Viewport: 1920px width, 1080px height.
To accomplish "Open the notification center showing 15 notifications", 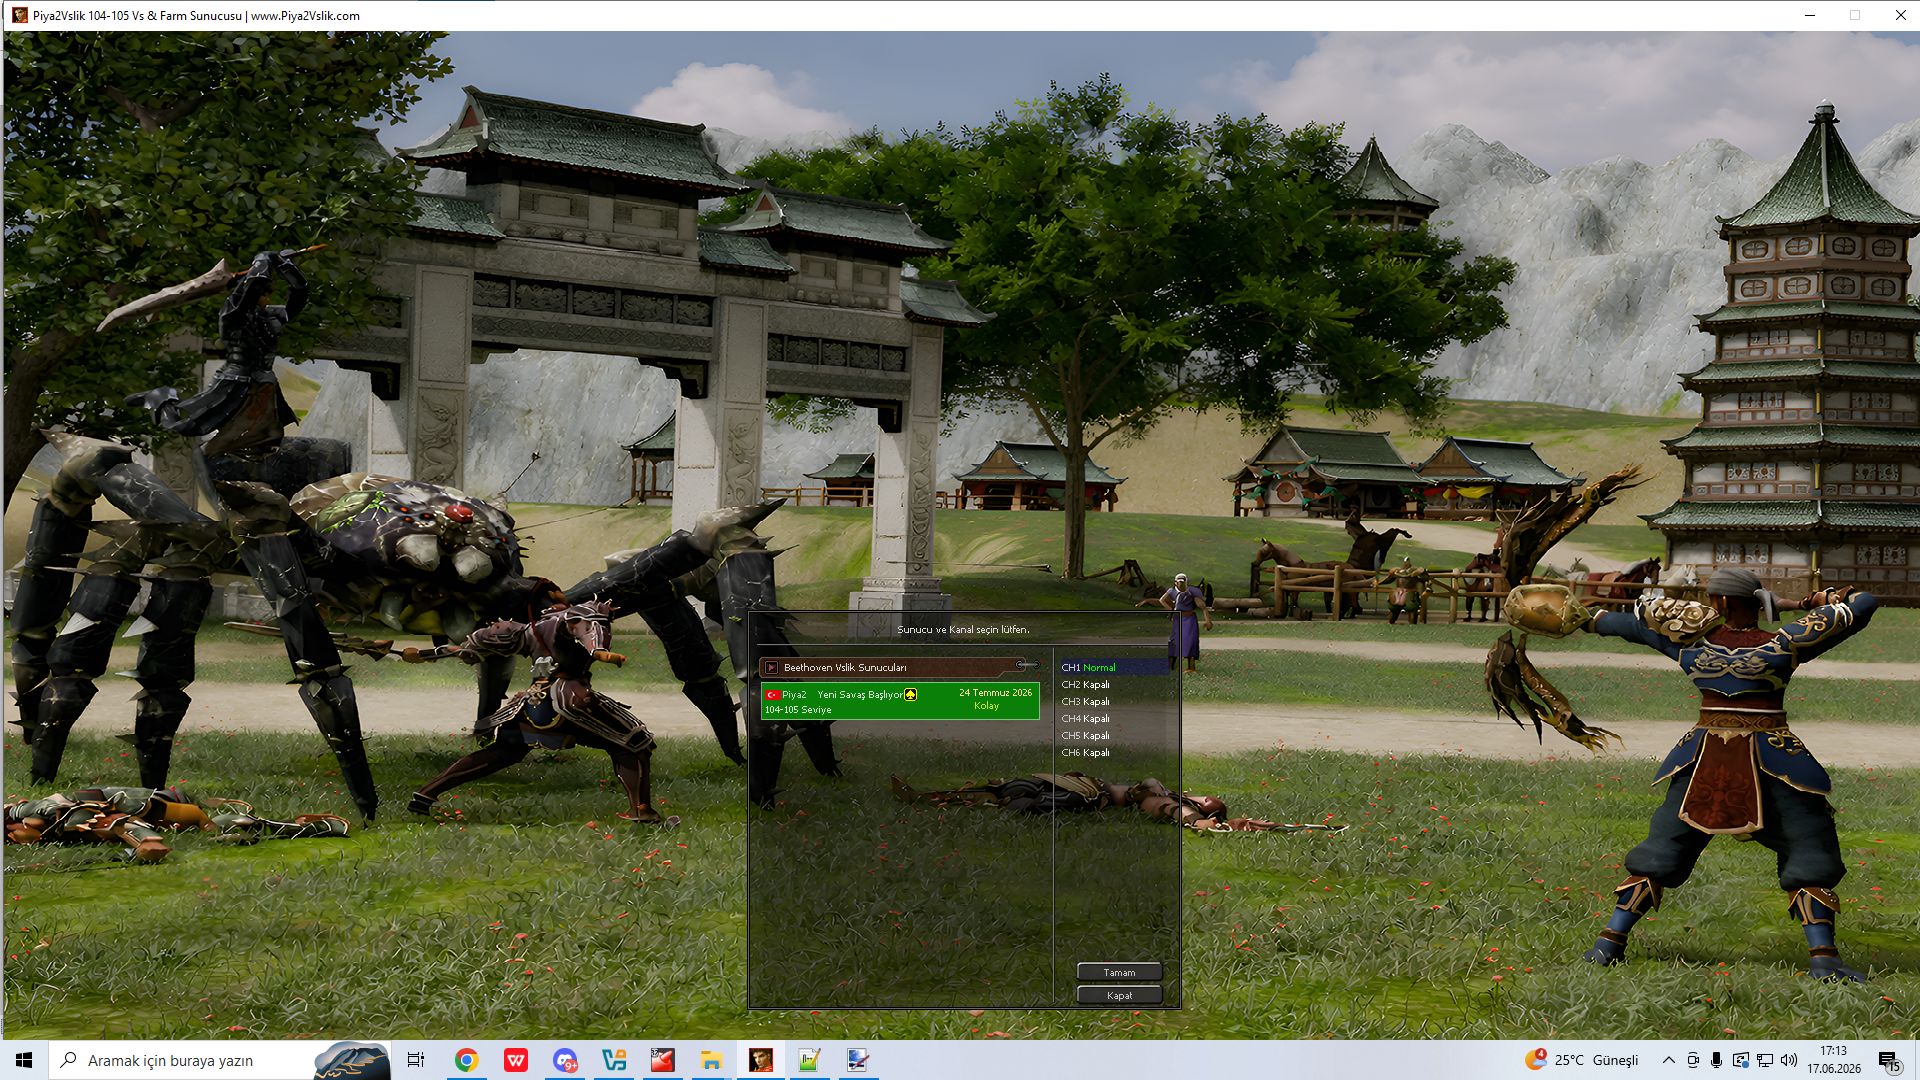I will click(x=1889, y=1061).
